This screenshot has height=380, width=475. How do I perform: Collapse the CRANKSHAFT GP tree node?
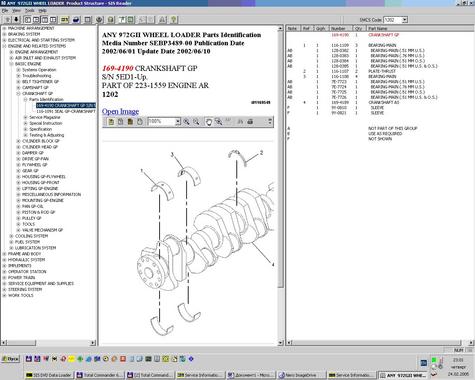pyautogui.click(x=18, y=94)
